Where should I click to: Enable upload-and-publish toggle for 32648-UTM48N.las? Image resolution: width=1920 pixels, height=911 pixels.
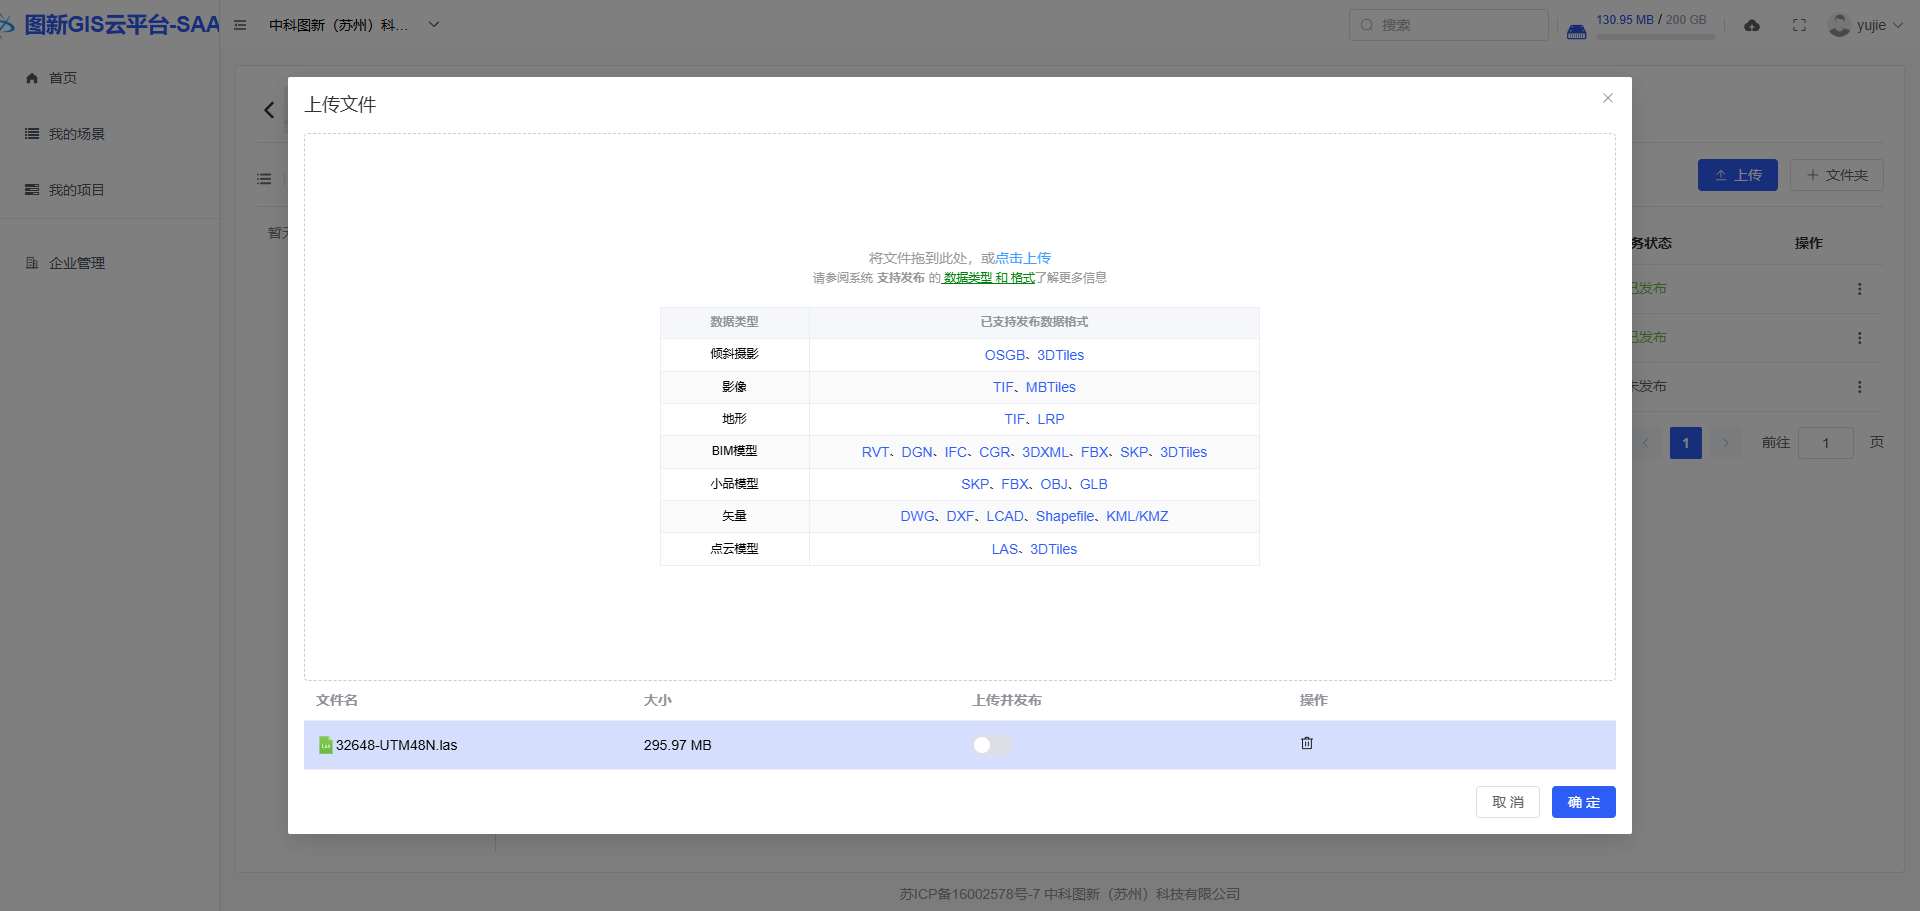pos(992,745)
